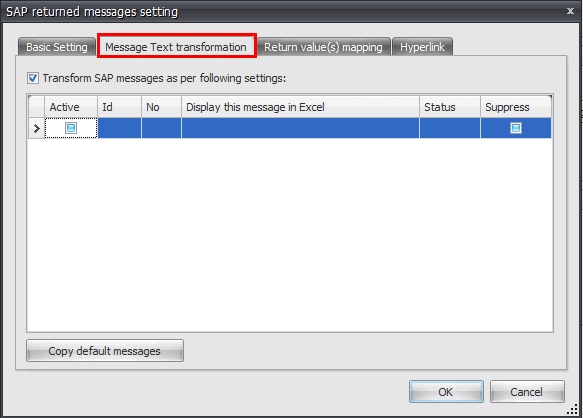
Task: Toggle Transform SAP messages checkbox
Action: click(x=33, y=78)
